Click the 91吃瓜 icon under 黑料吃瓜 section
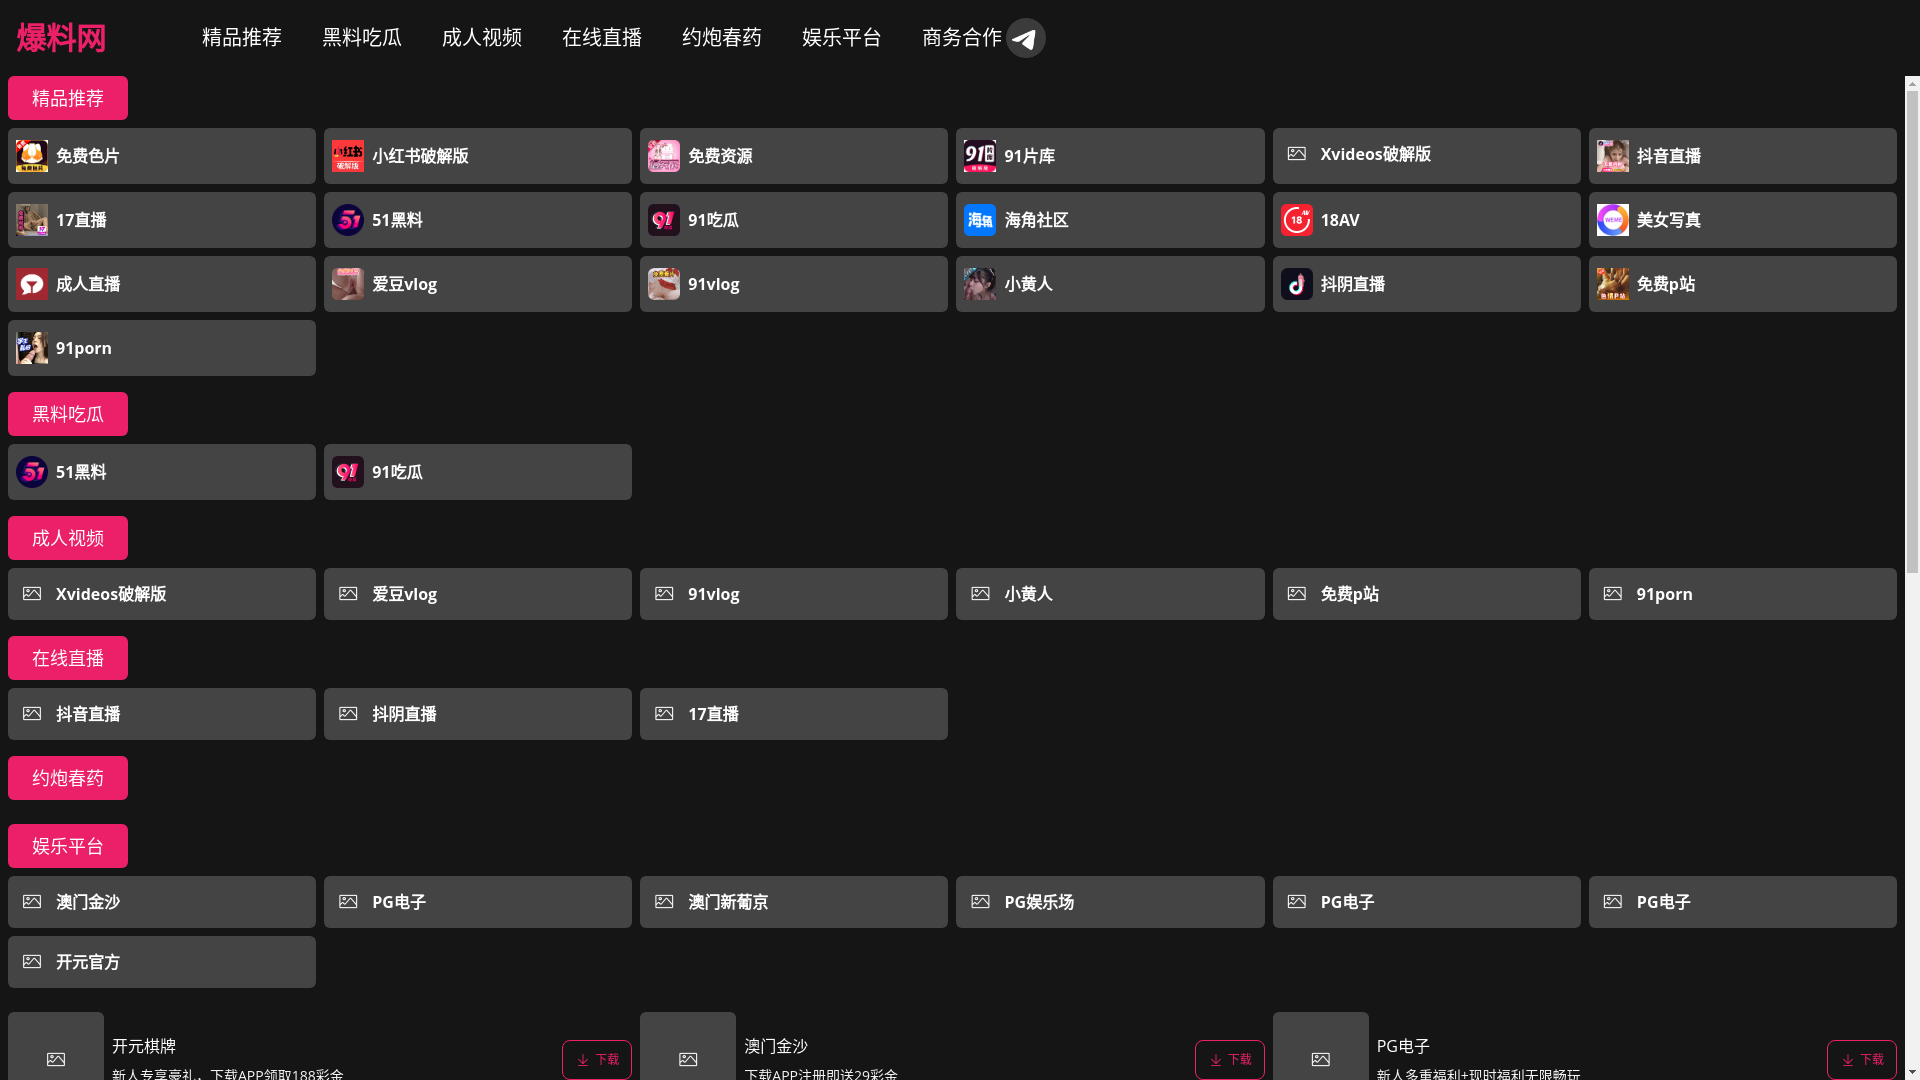Viewport: 1920px width, 1080px height. 348,472
